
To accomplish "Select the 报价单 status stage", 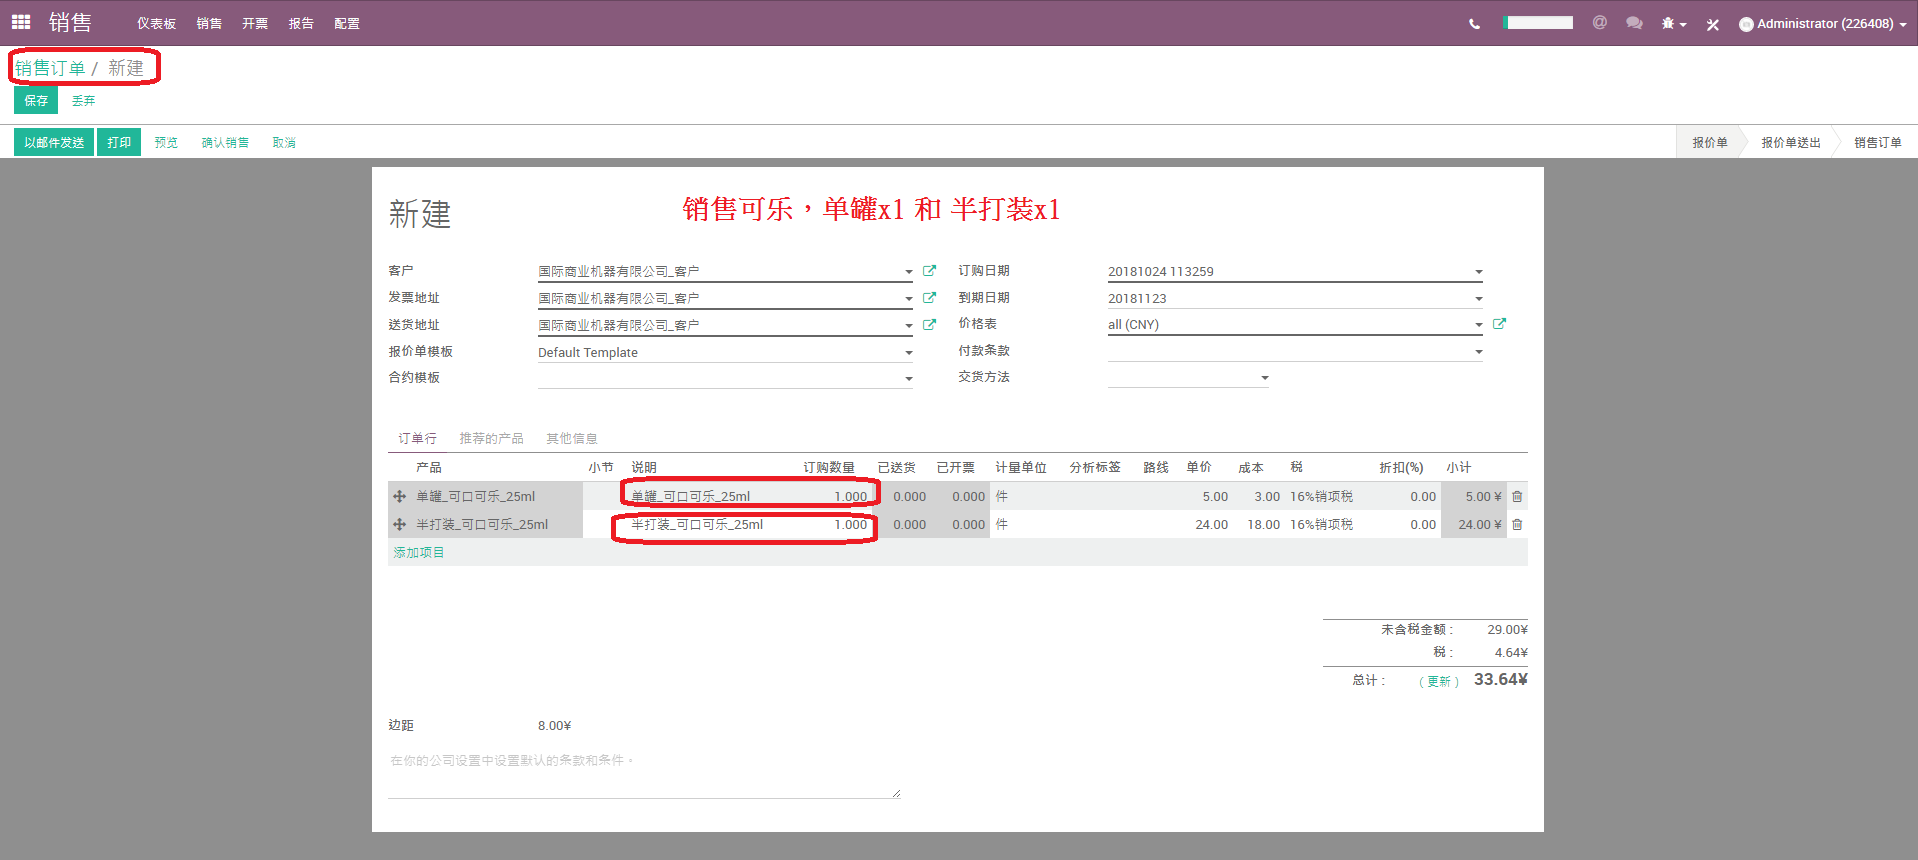I will click(1710, 142).
